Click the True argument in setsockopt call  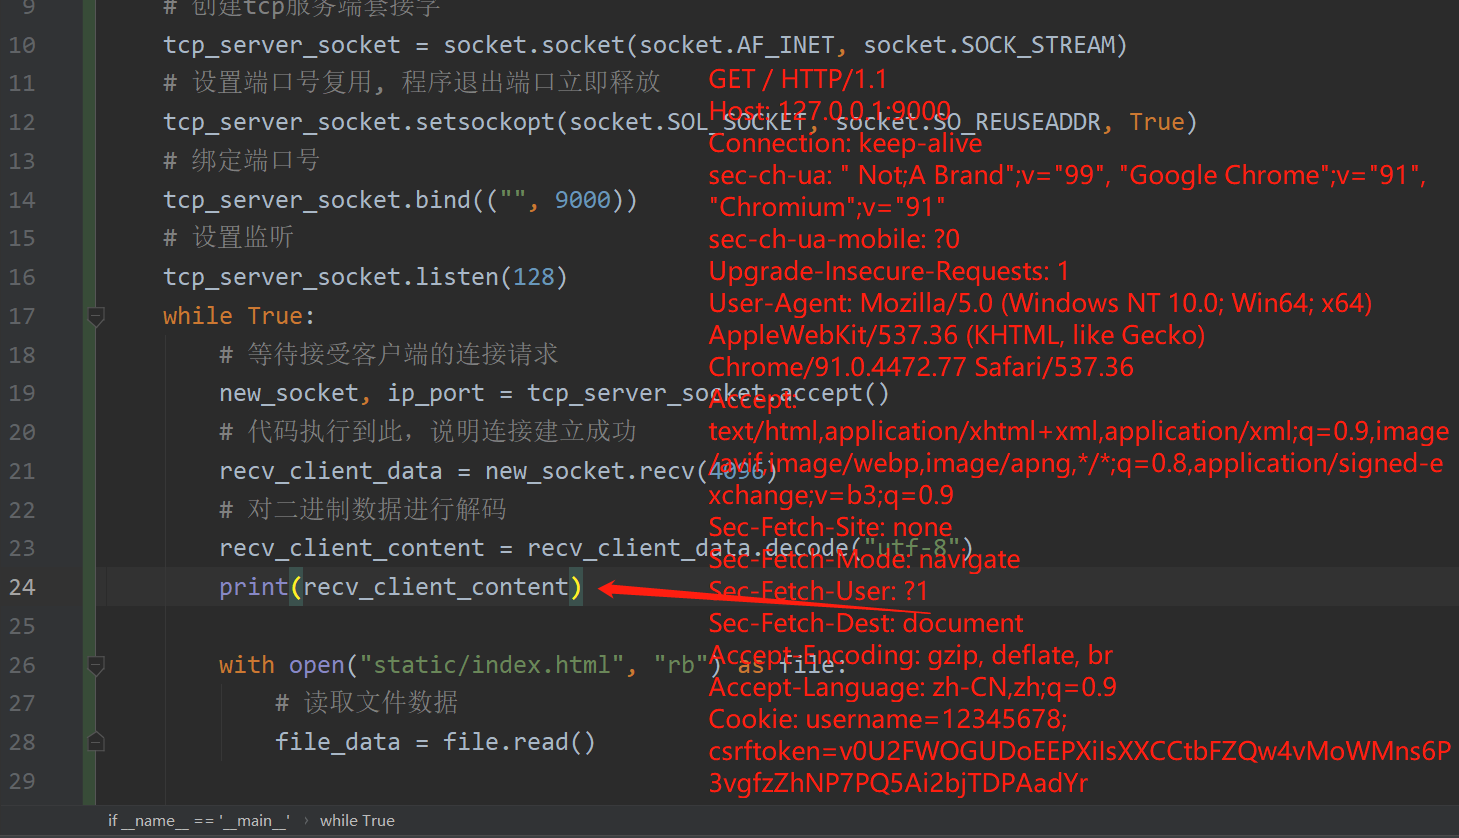tap(1157, 122)
